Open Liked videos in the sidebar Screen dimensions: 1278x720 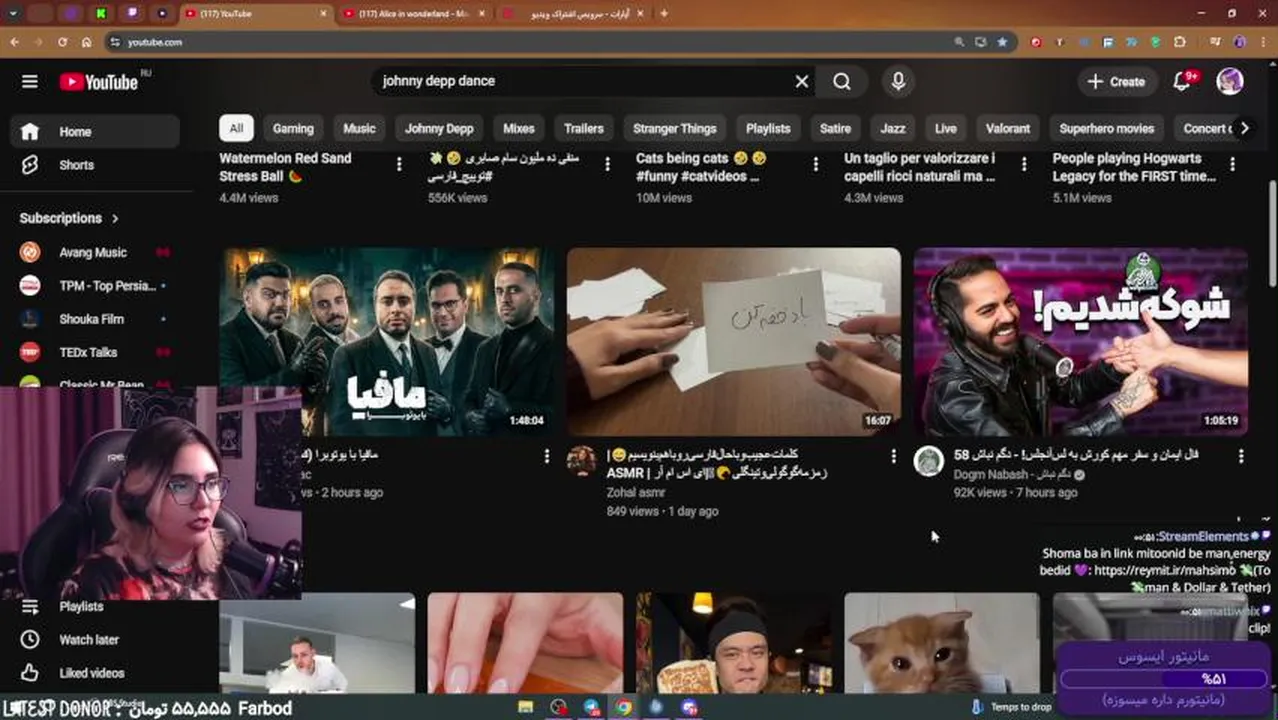coord(95,673)
